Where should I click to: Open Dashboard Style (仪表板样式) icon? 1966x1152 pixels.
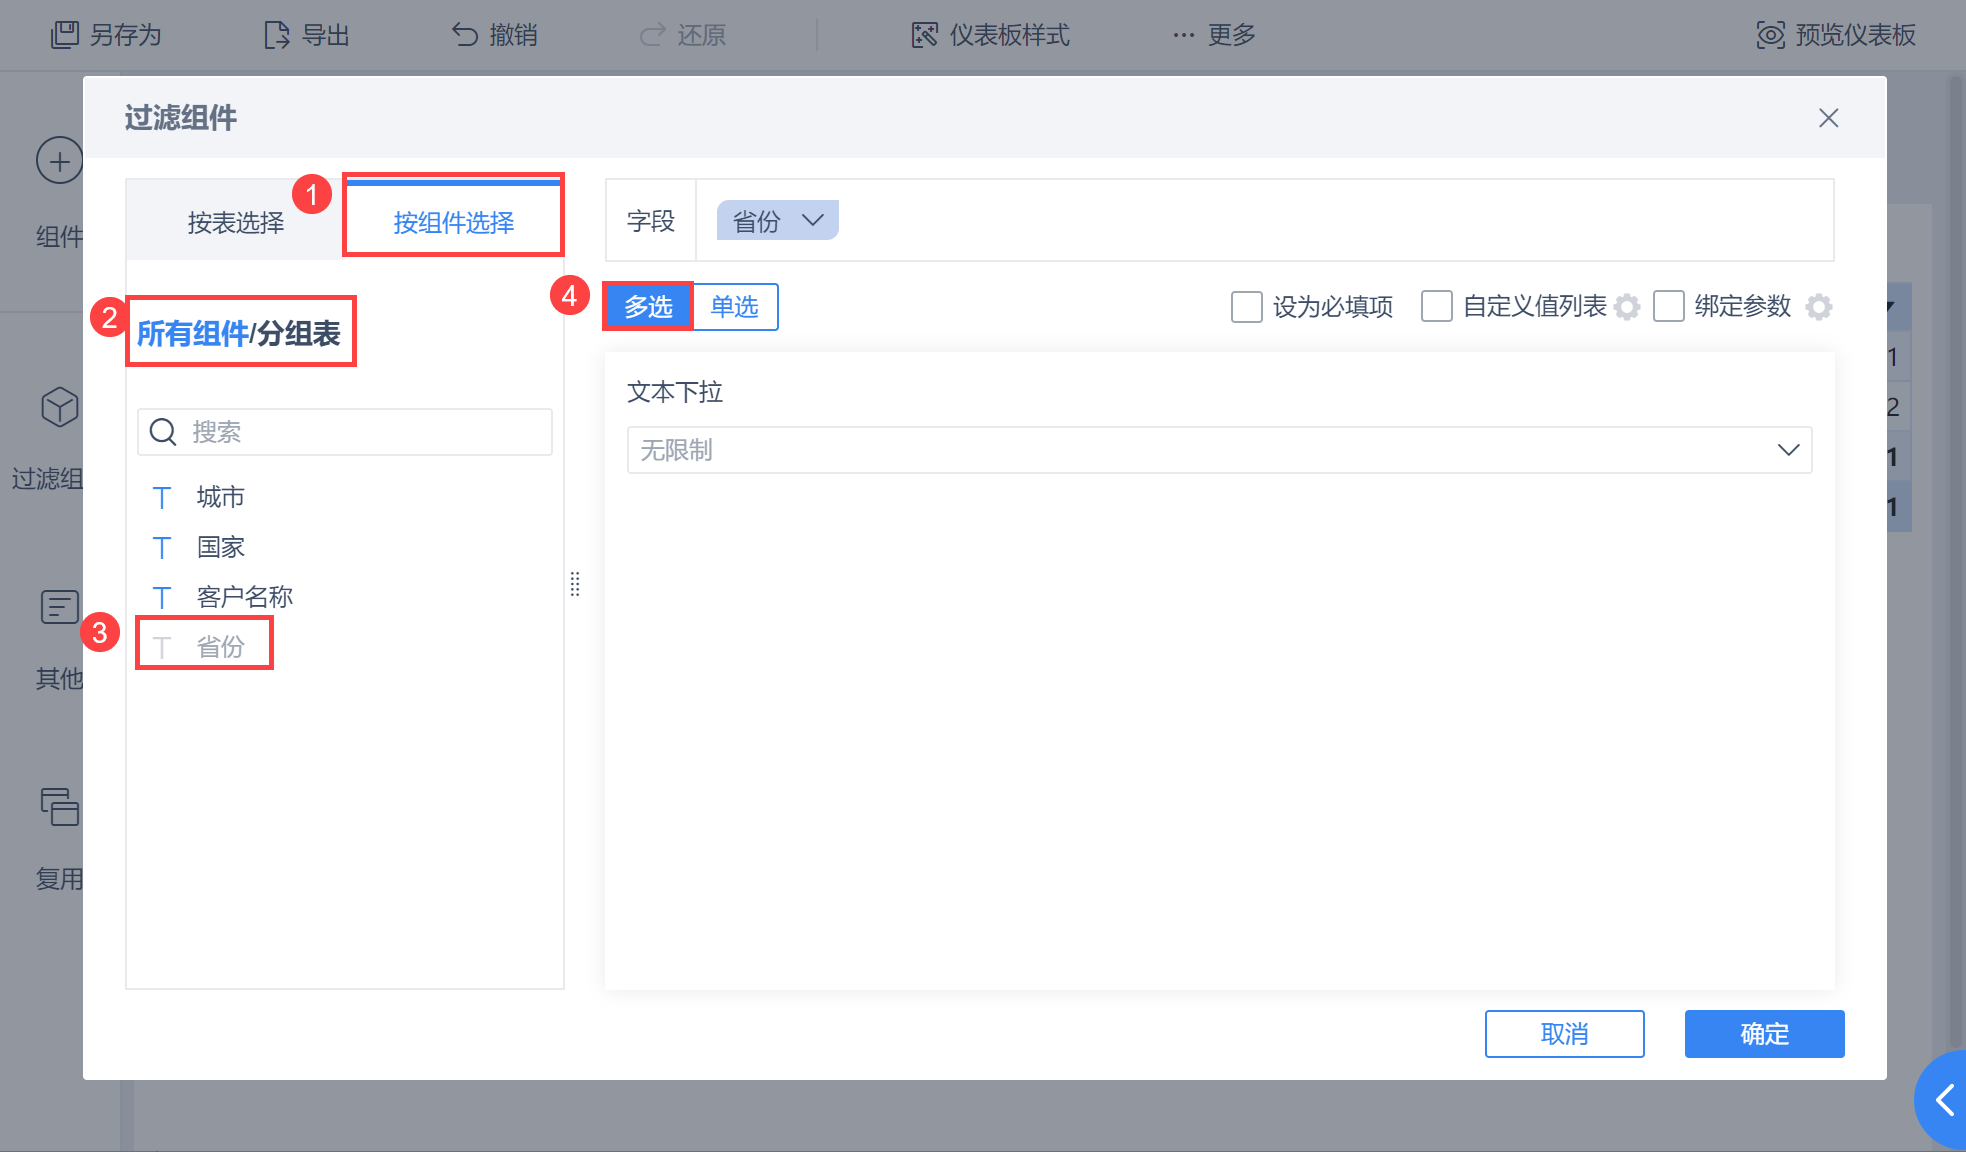[x=925, y=35]
